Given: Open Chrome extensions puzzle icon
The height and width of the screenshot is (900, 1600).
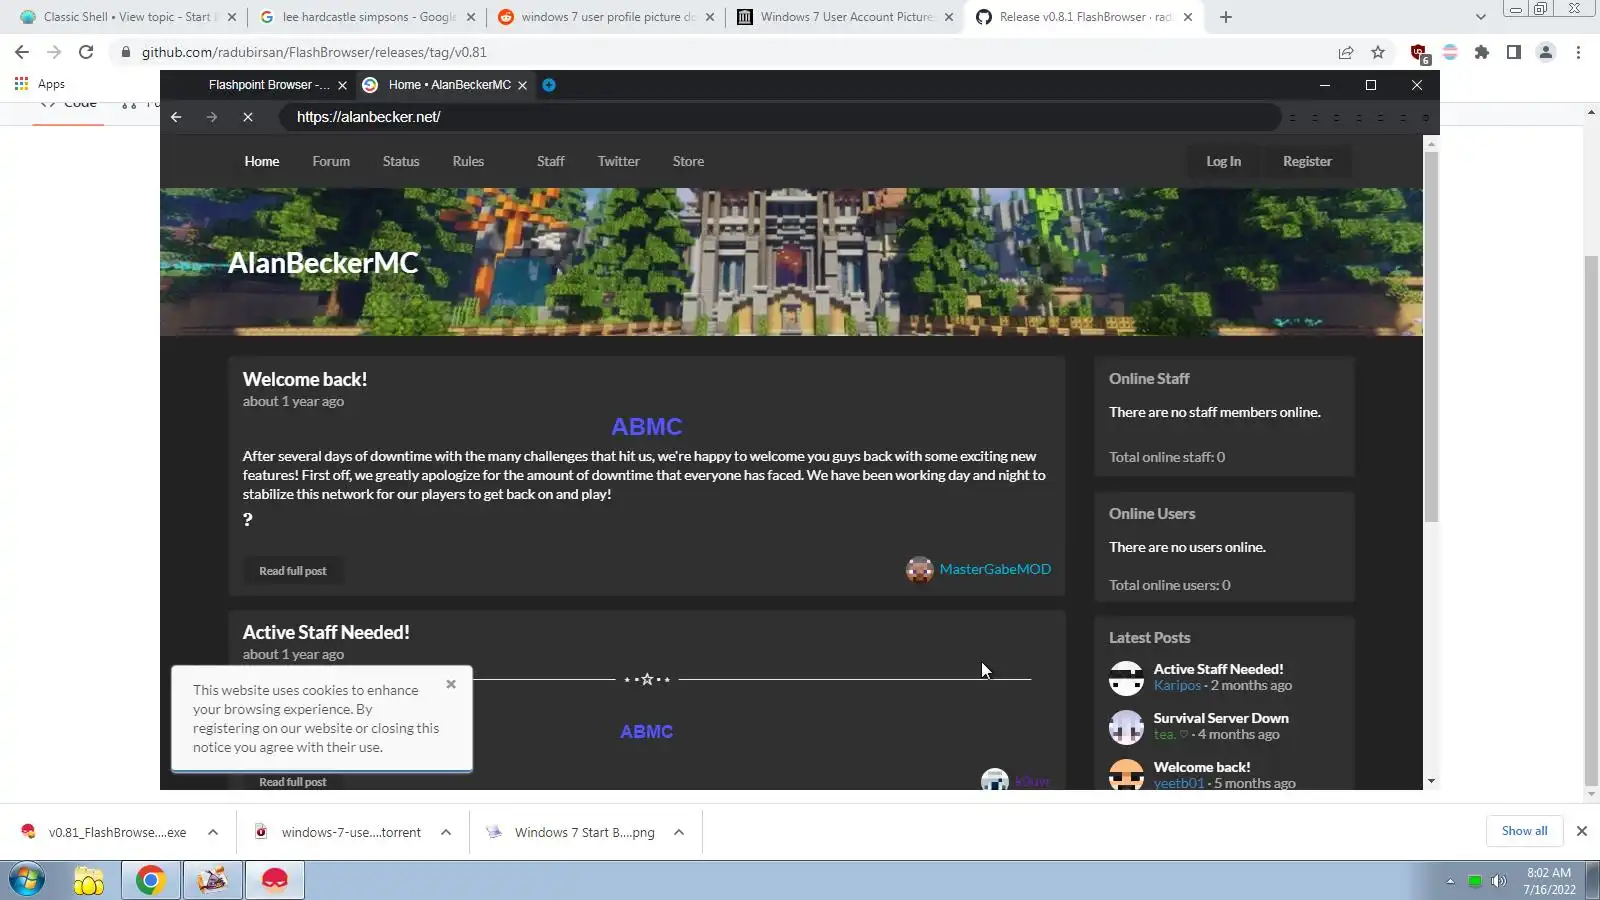Looking at the screenshot, I should 1482,52.
